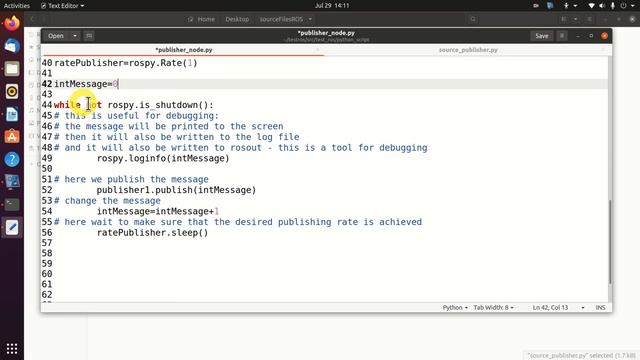Close the publisher_node.py tab
Viewport: 640px width, 360px height.
click(318, 50)
